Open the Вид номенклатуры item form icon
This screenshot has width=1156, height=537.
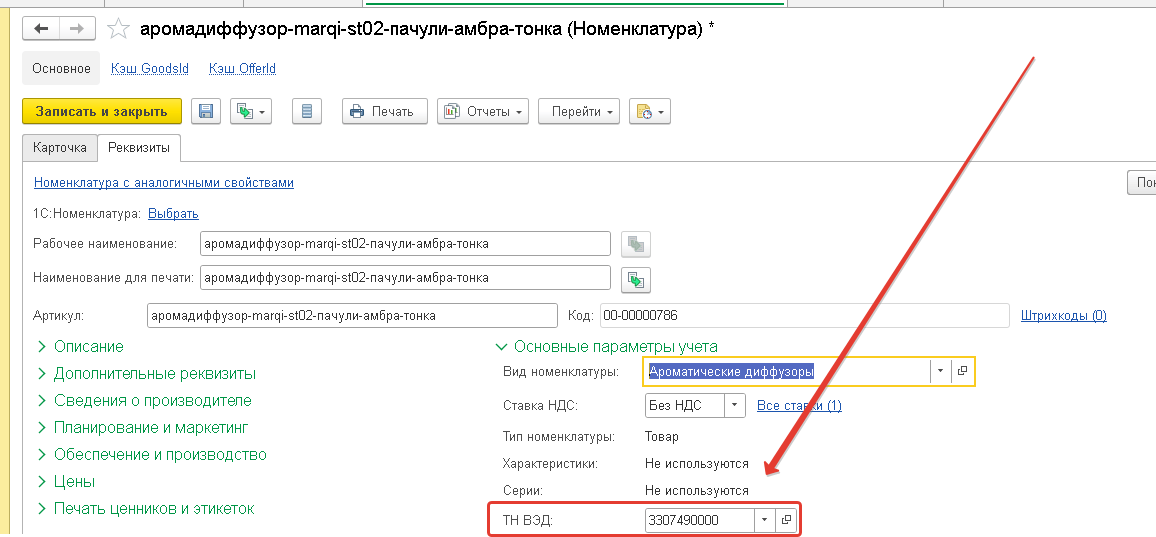[962, 372]
